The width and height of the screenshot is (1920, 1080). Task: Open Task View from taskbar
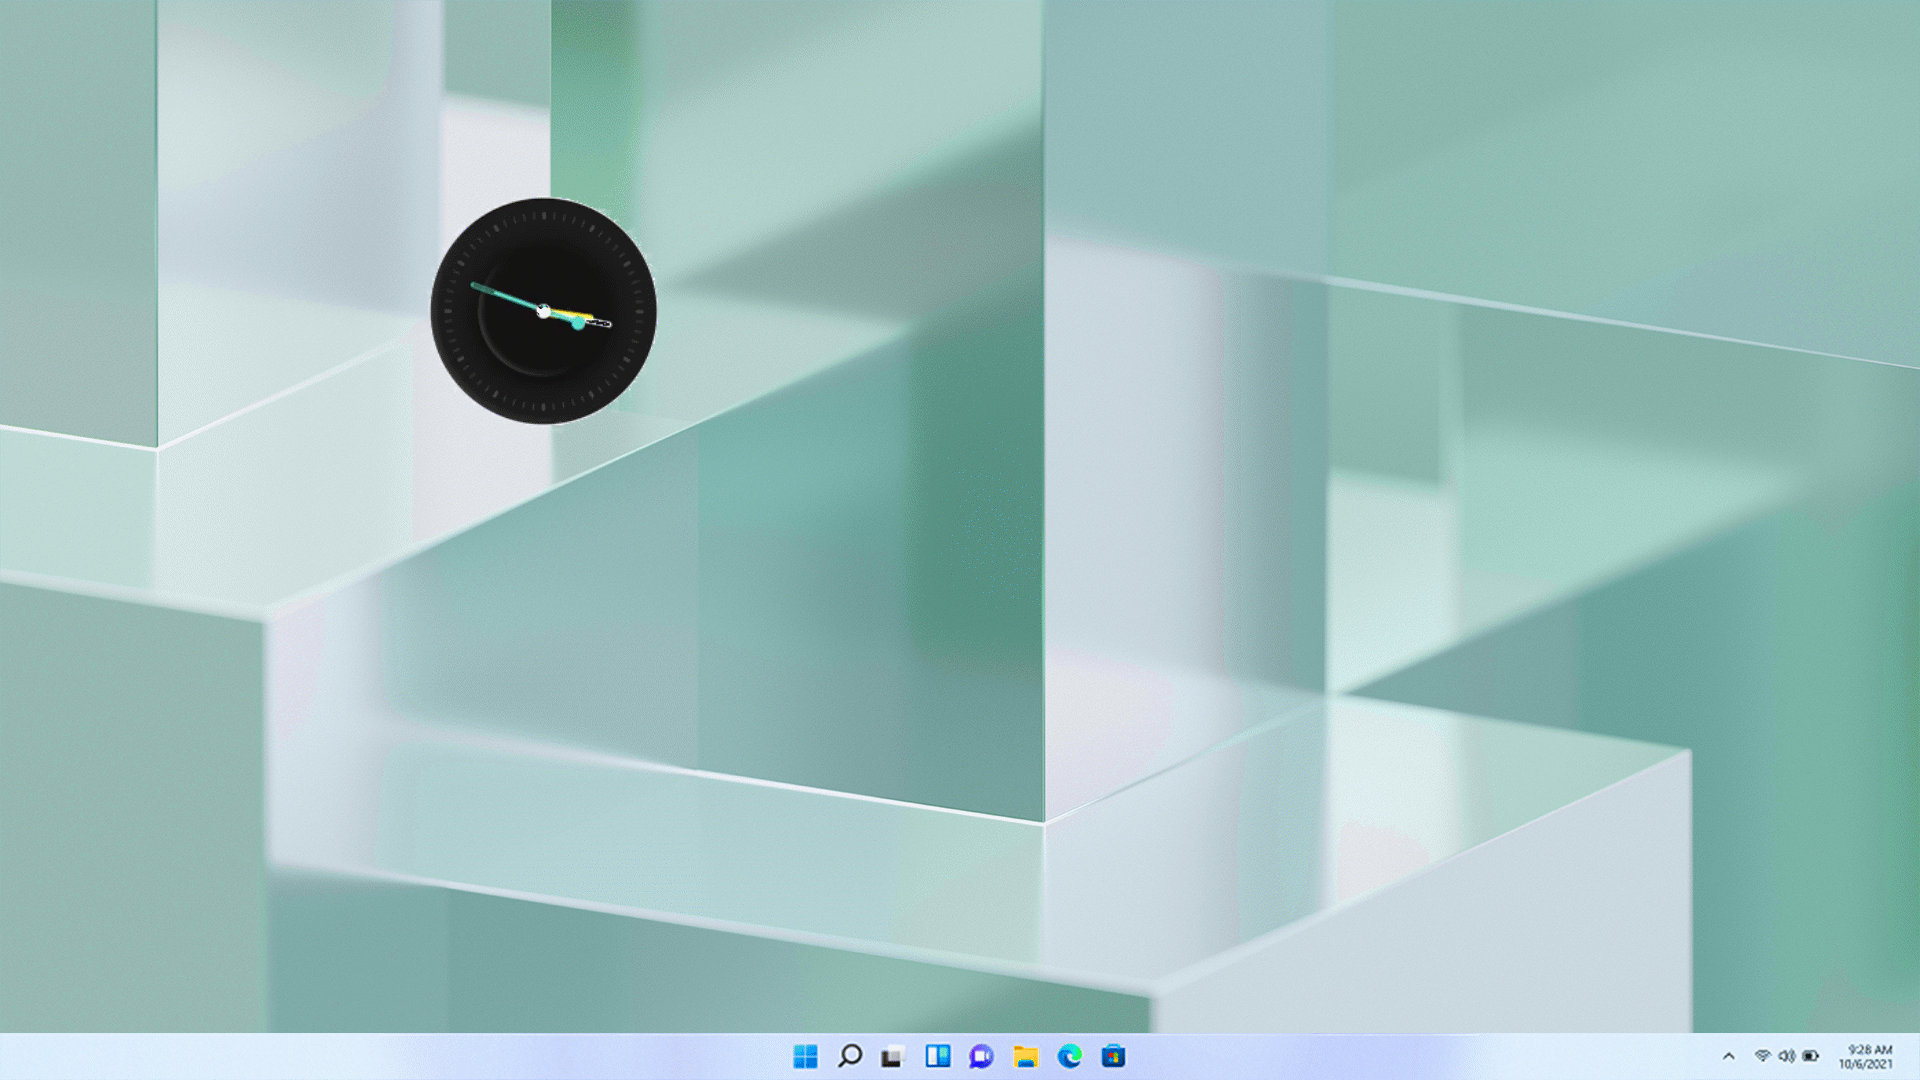(893, 1056)
